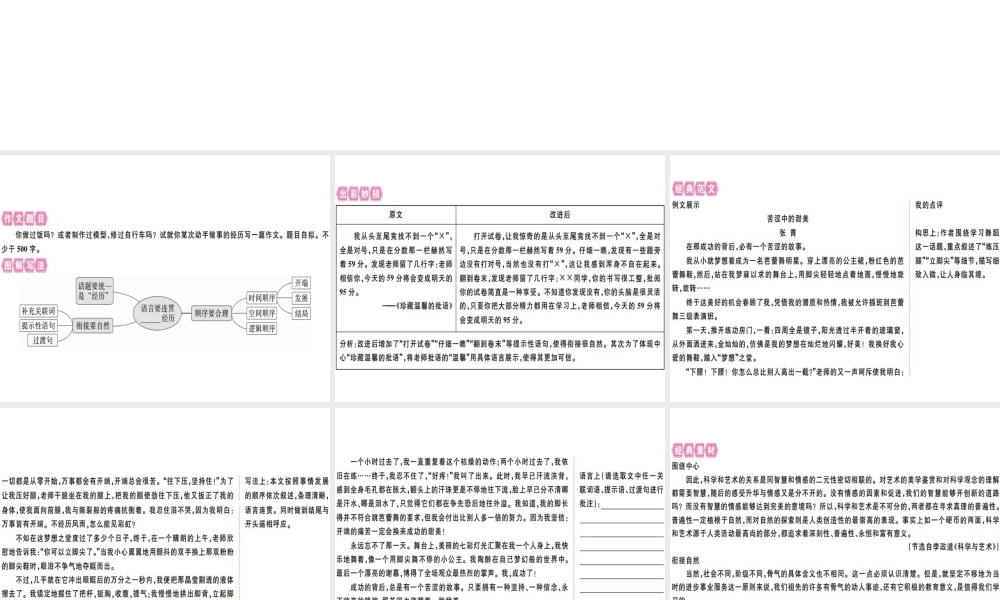The image size is (1000, 600).
Task: Click the 改进后 table column header
Action: click(x=560, y=214)
